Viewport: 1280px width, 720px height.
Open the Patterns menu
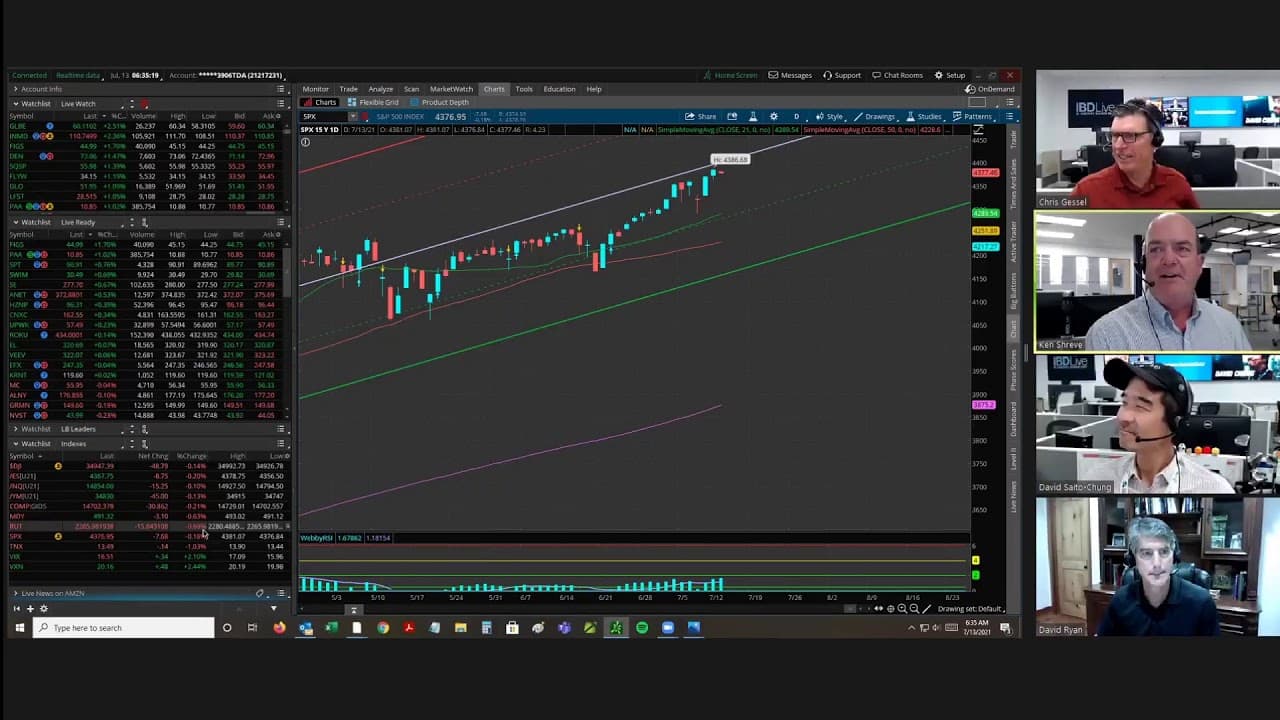click(x=972, y=116)
